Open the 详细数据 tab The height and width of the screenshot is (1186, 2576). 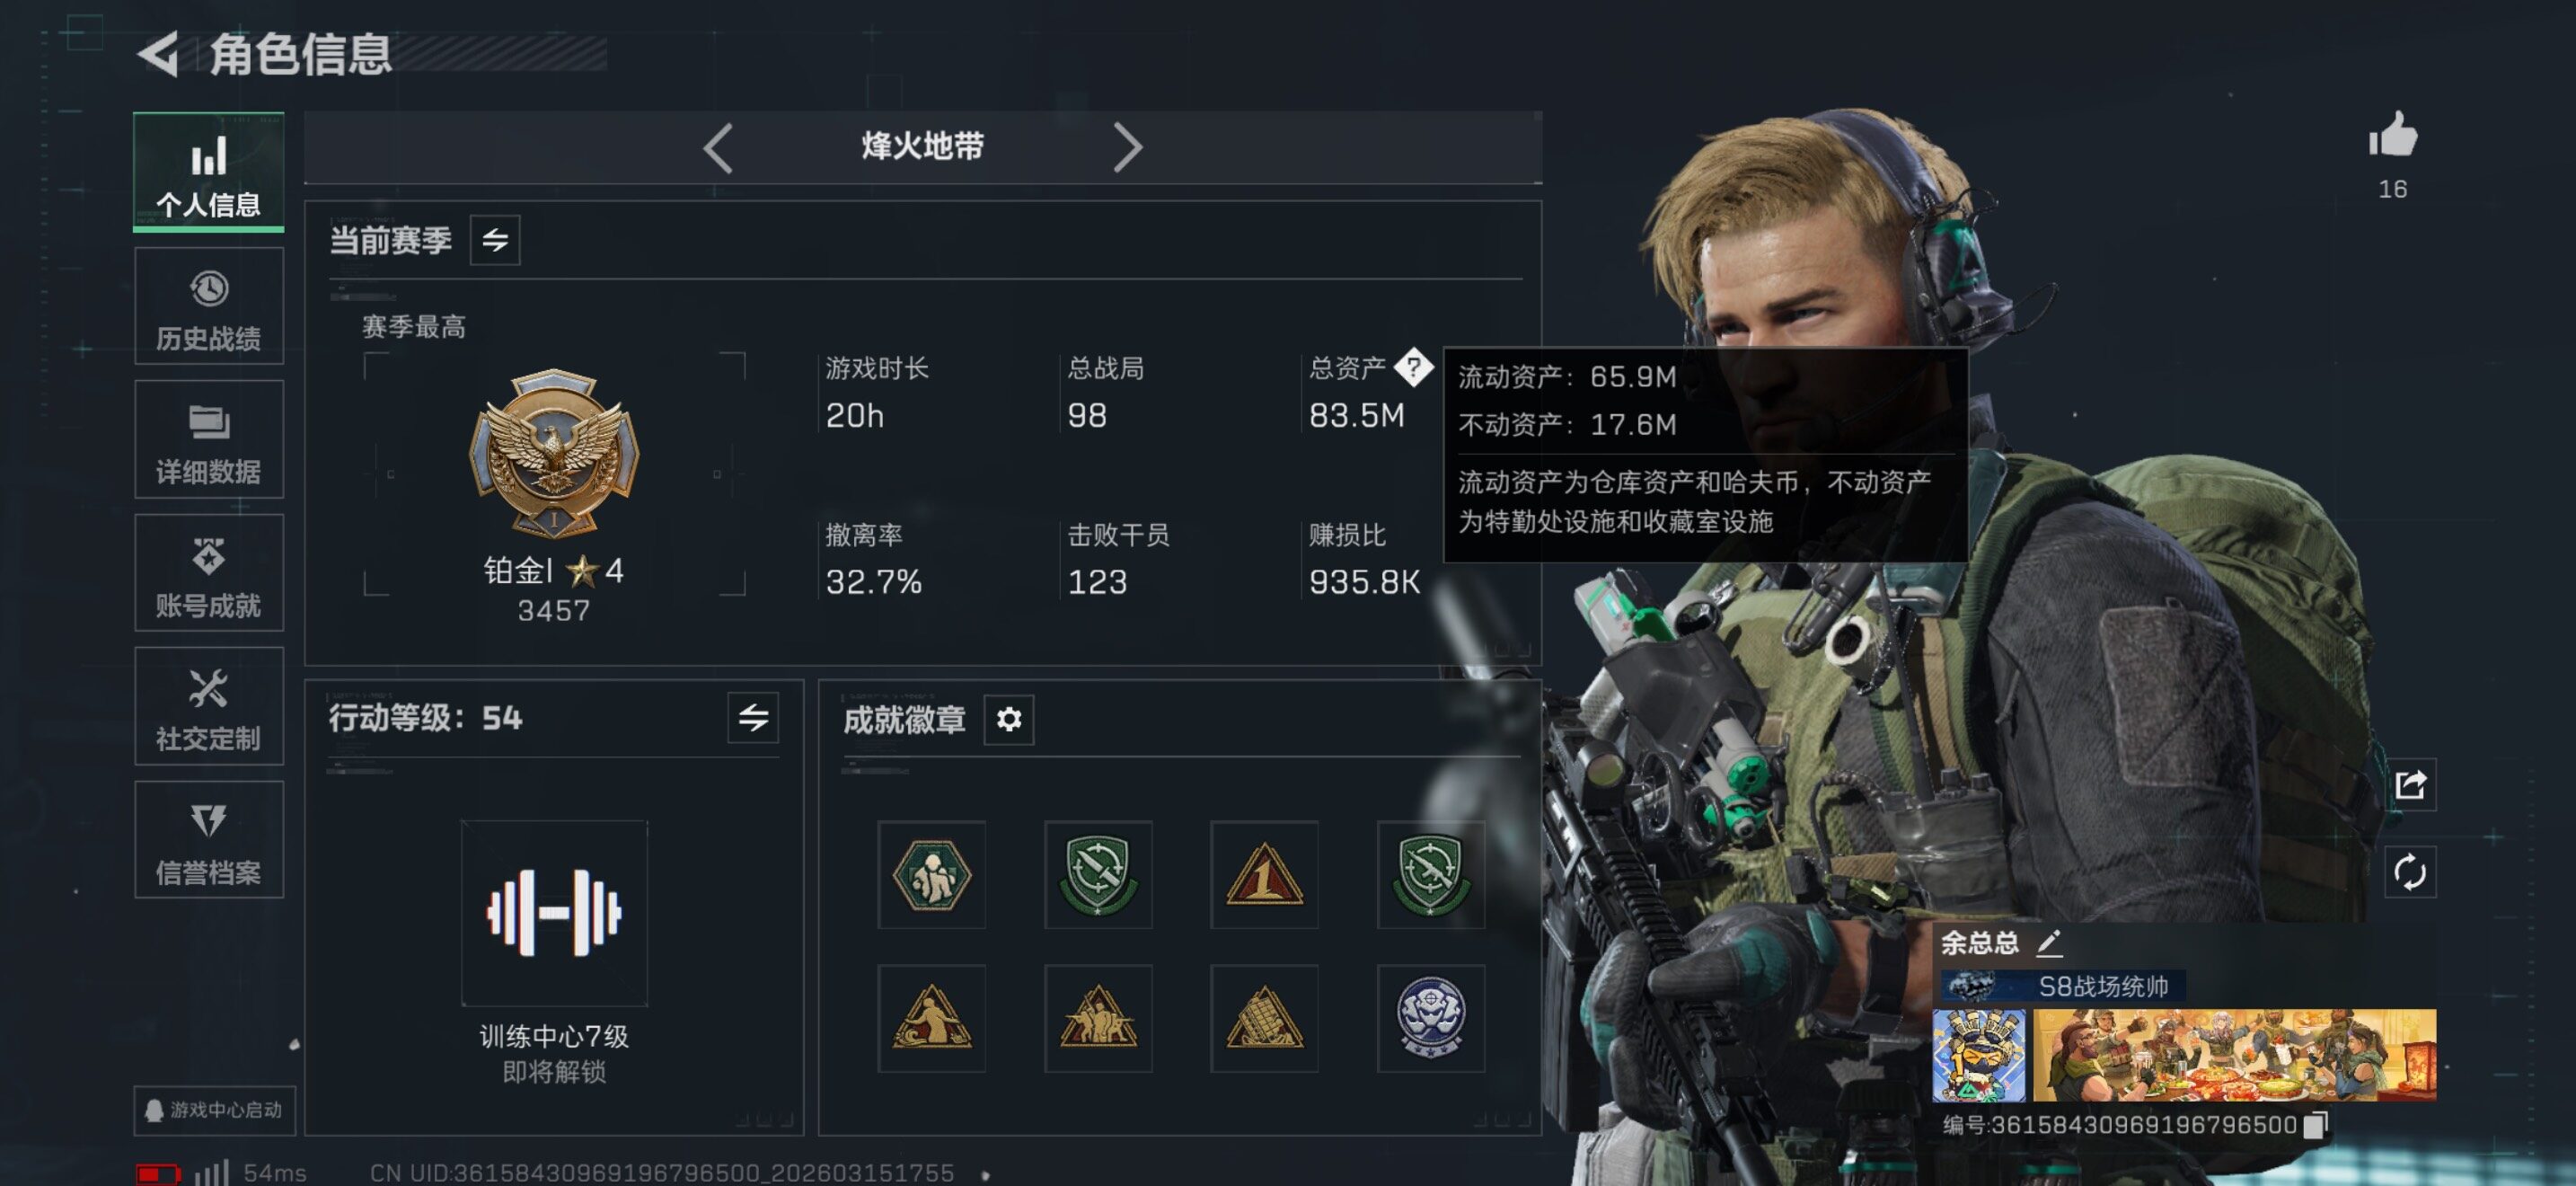209,439
